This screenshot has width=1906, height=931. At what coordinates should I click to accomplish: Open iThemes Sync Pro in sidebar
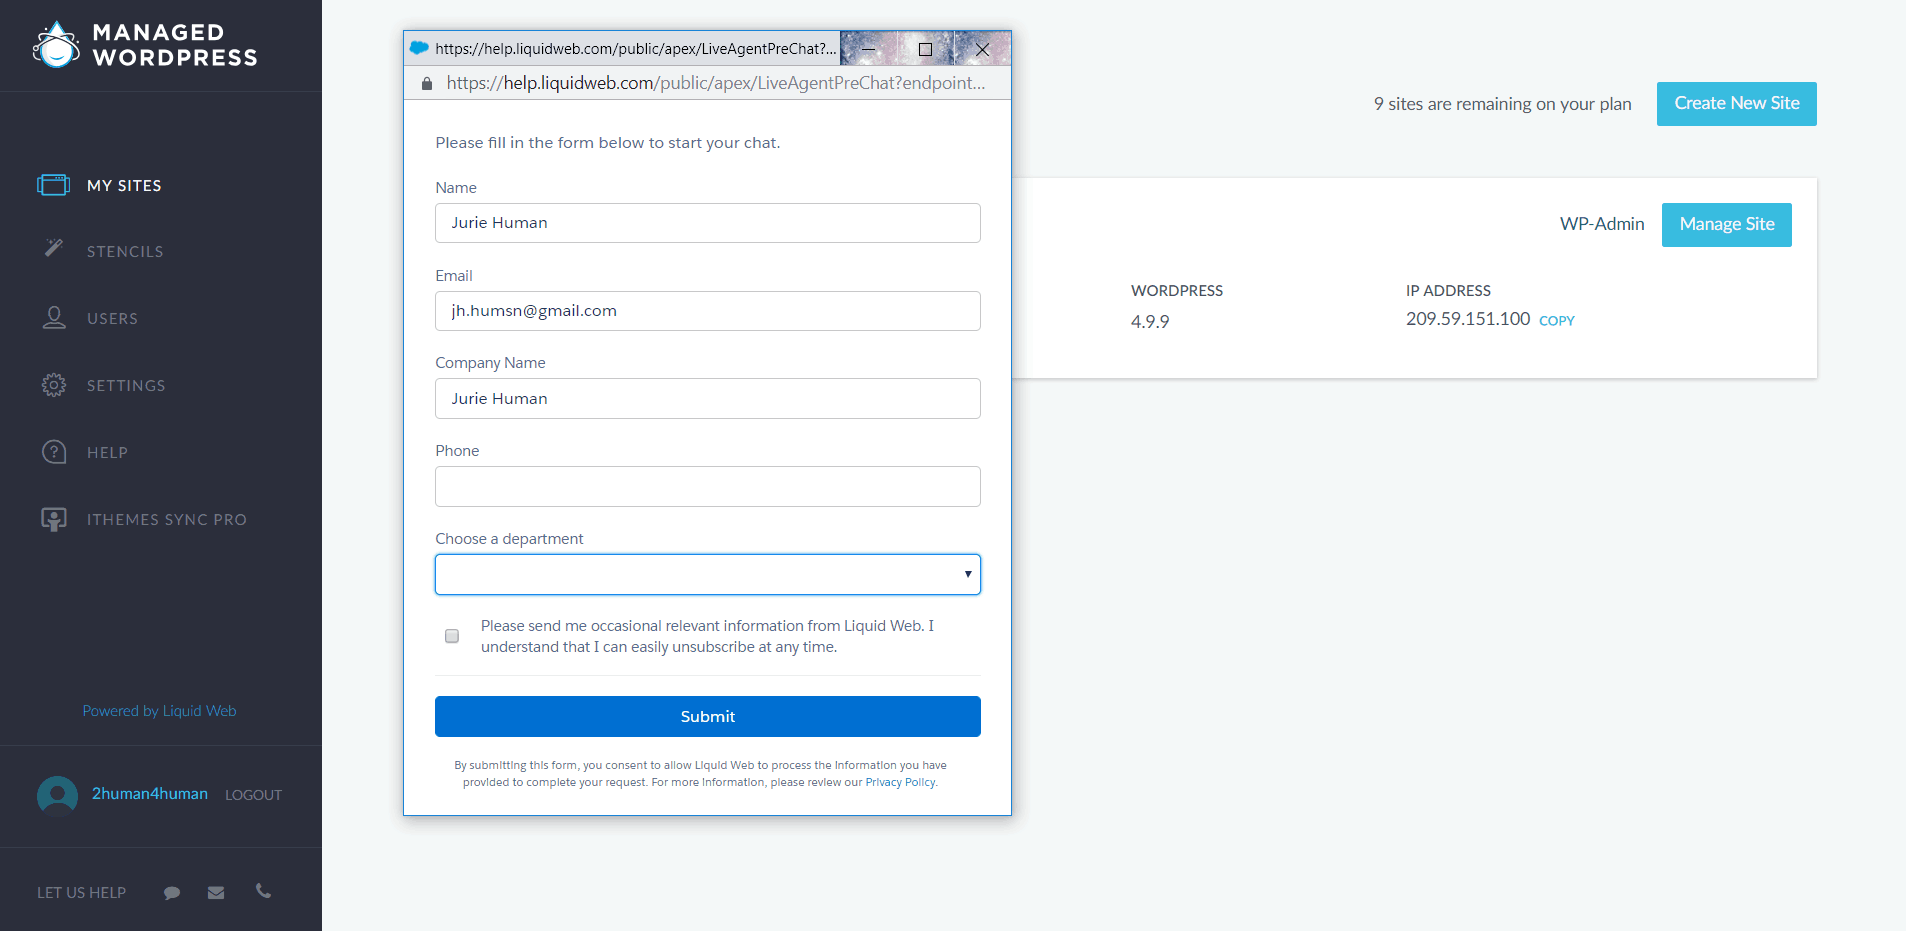(x=166, y=519)
